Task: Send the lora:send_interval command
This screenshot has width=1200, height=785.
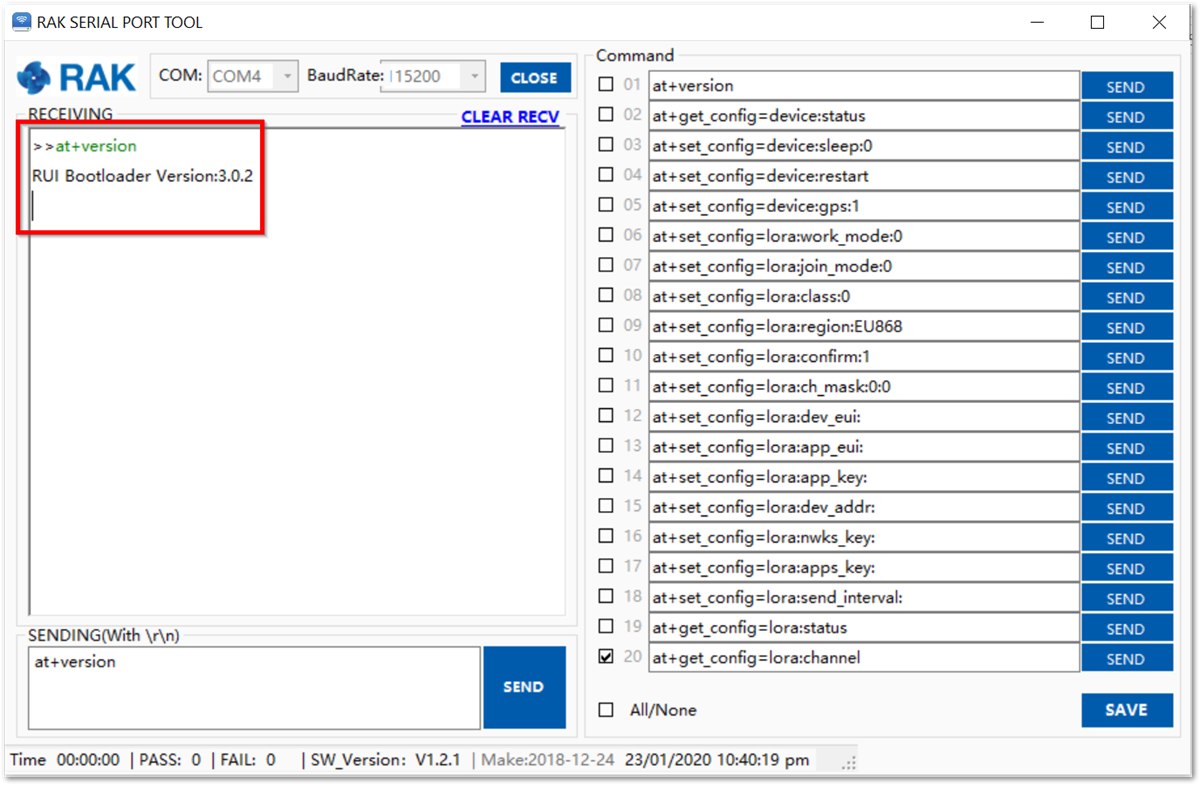Action: [x=1126, y=599]
